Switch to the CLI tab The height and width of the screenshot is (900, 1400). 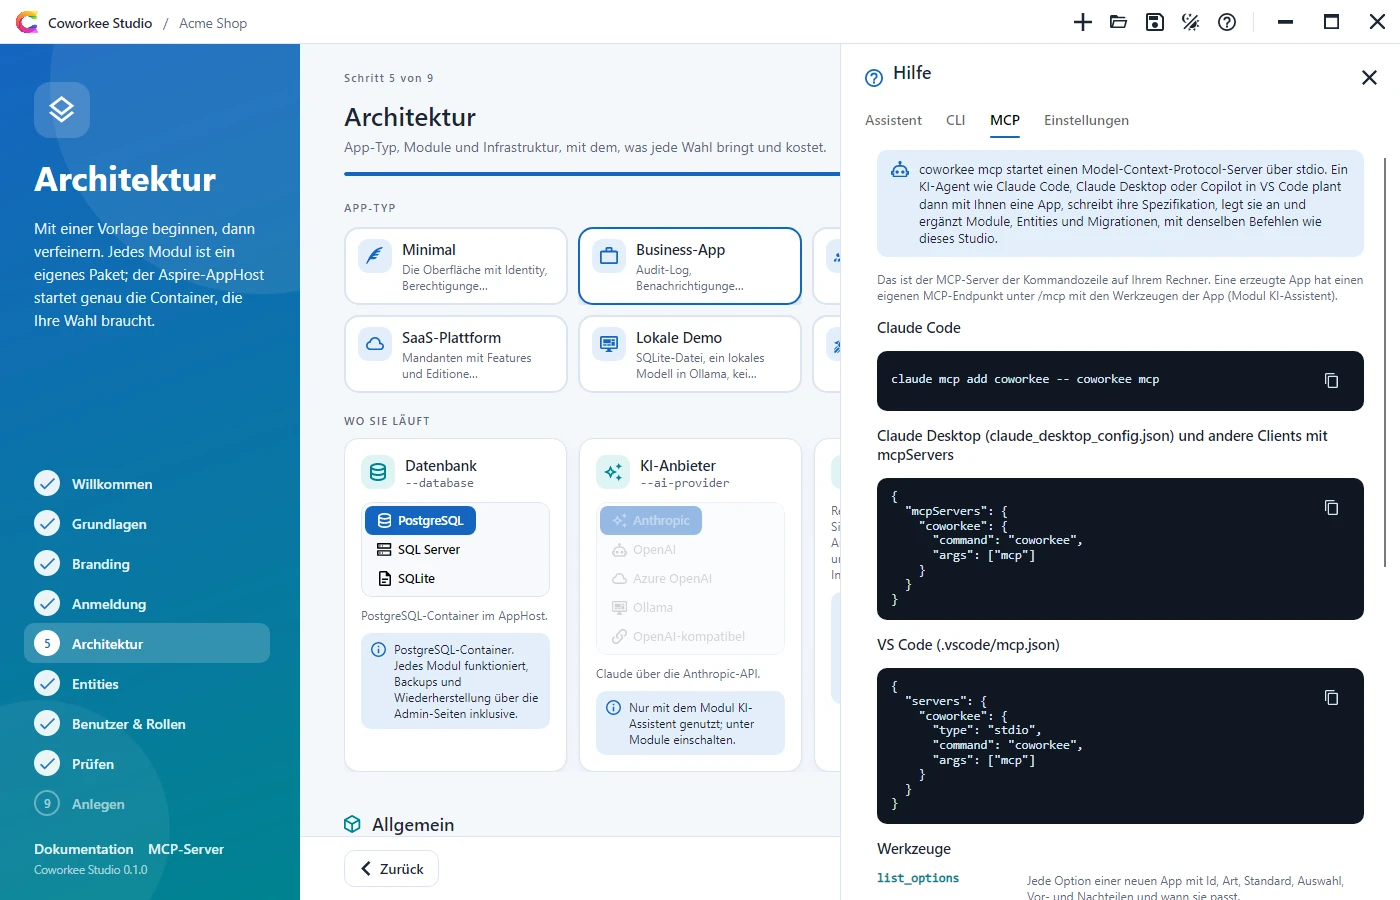(x=956, y=120)
